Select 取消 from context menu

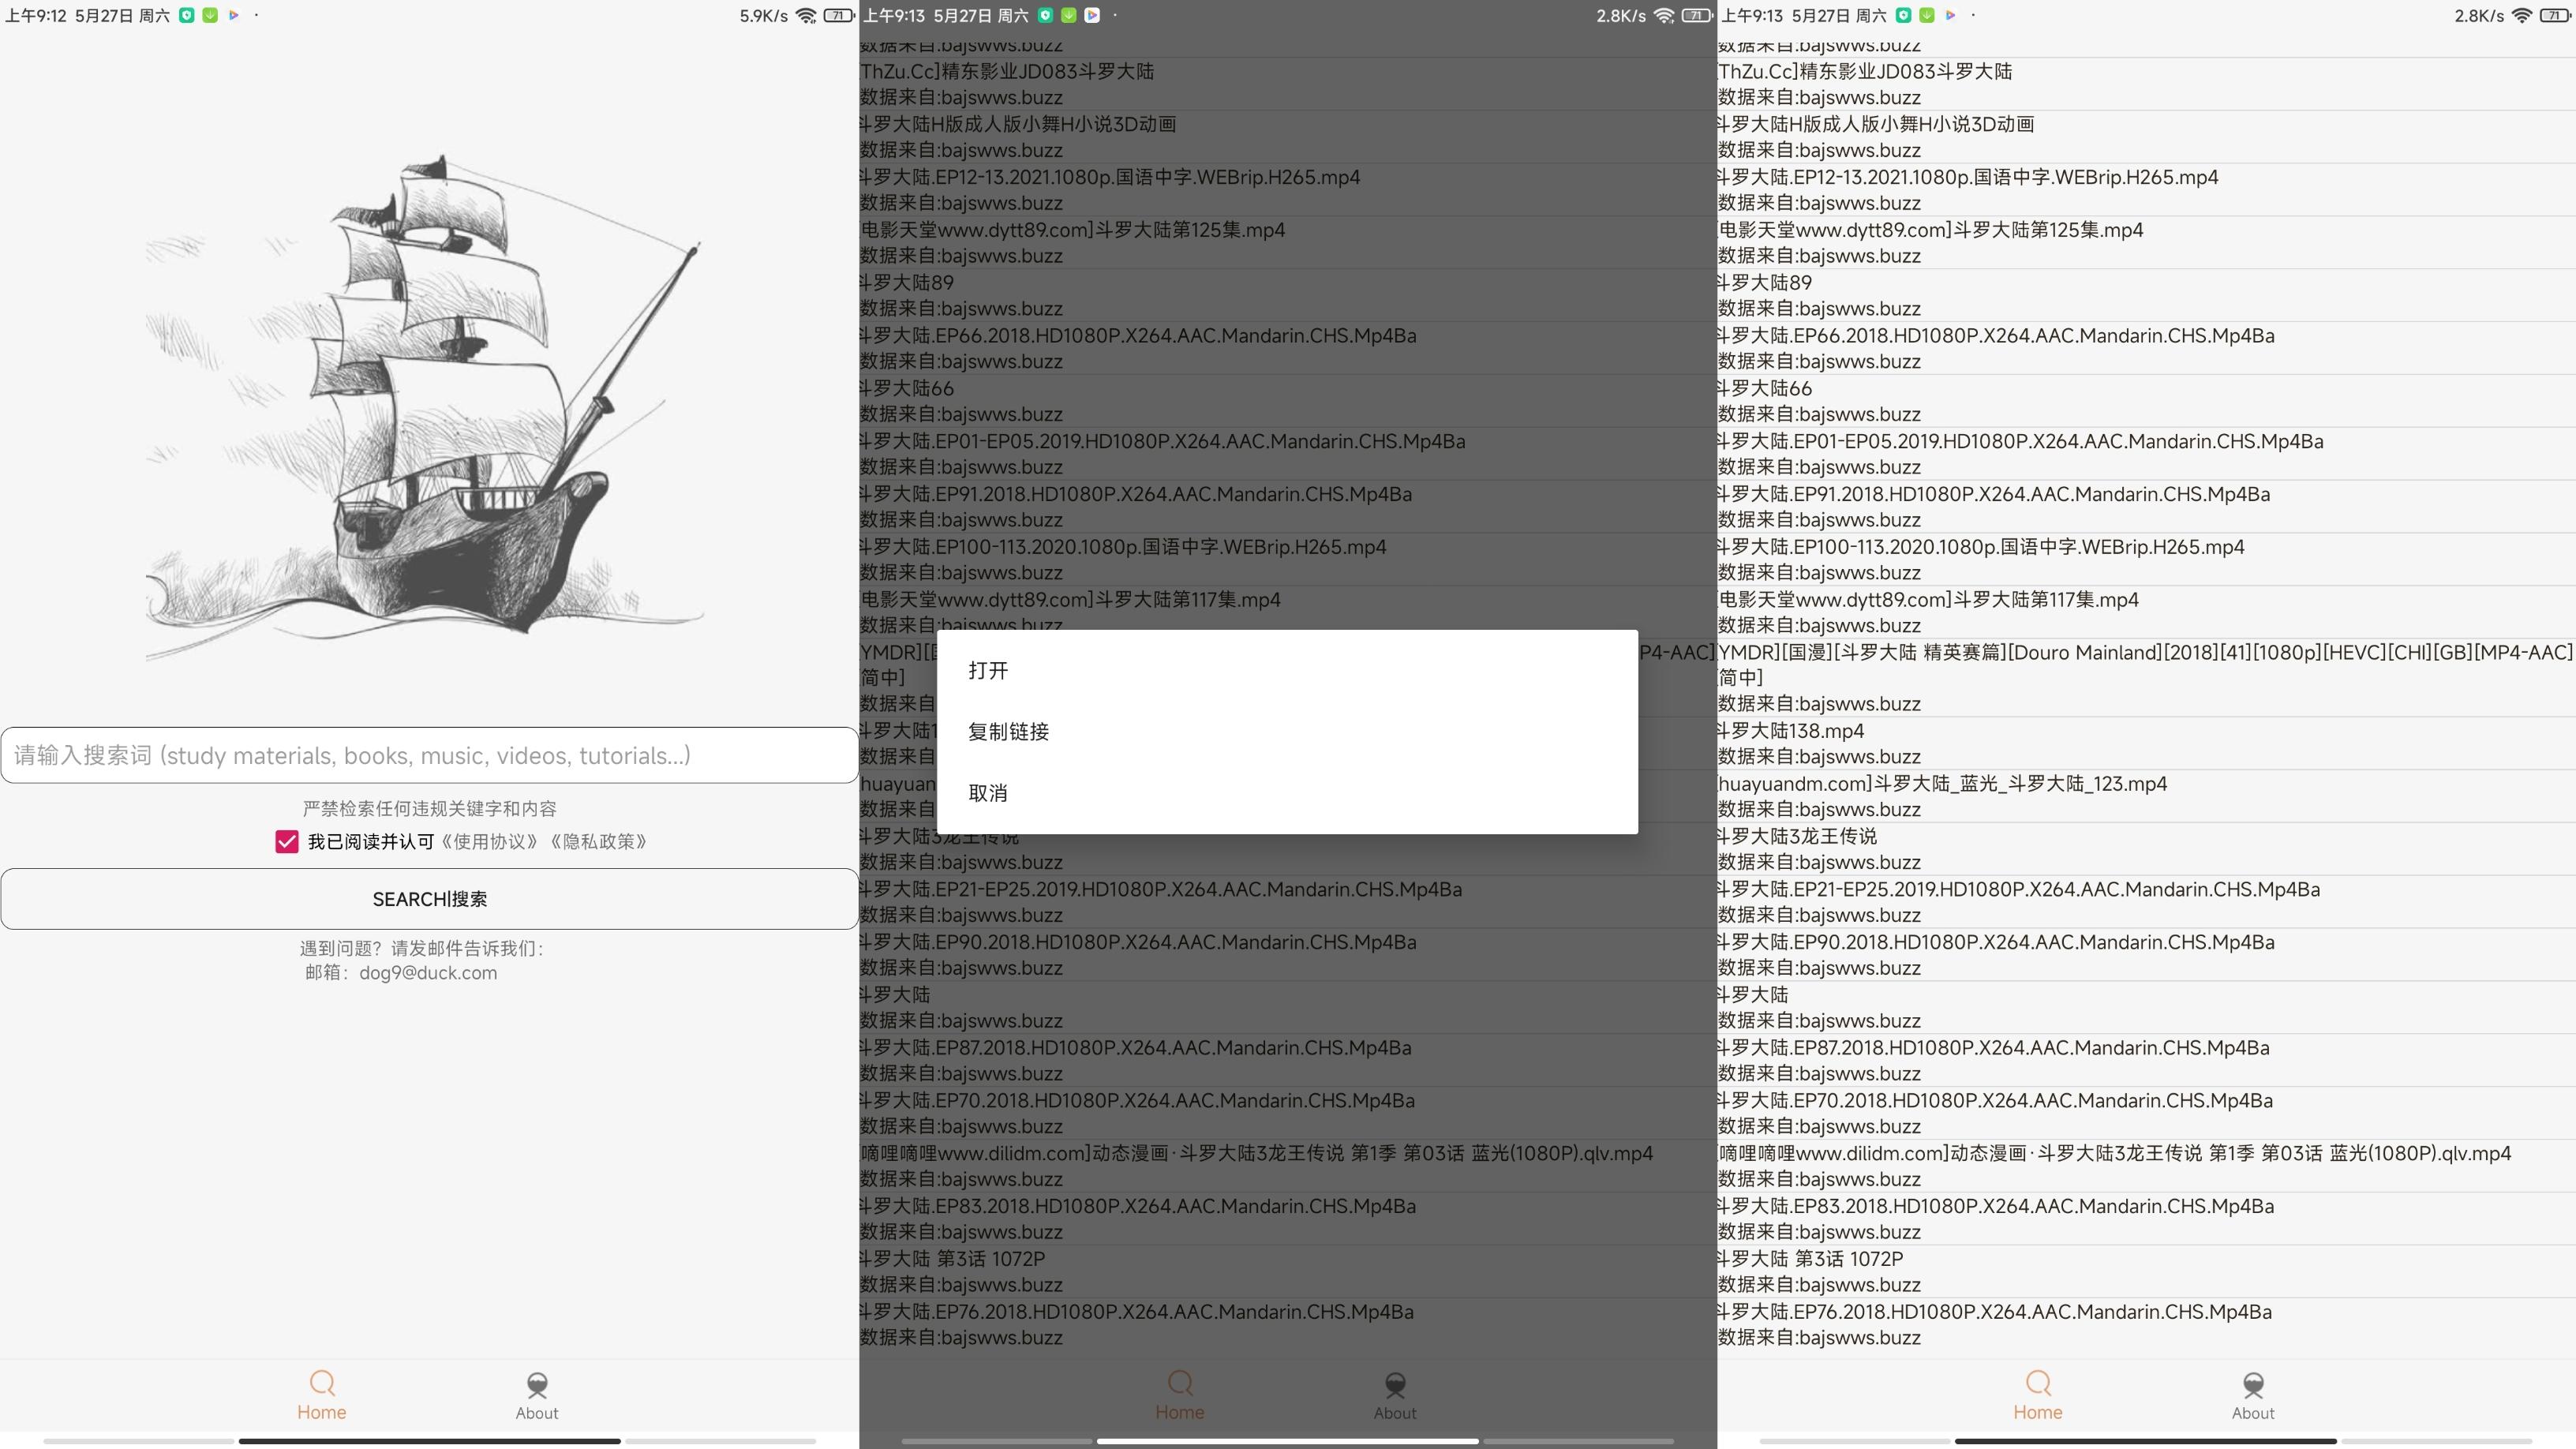click(987, 791)
